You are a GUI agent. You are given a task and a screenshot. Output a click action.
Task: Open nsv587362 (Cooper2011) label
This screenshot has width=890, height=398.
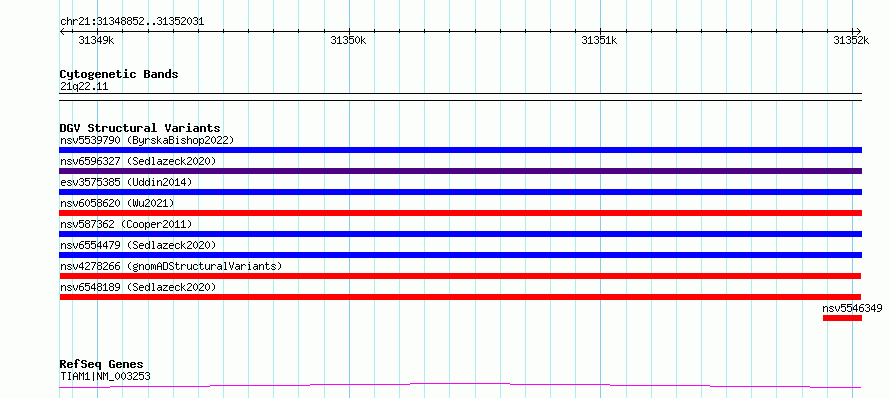(126, 224)
